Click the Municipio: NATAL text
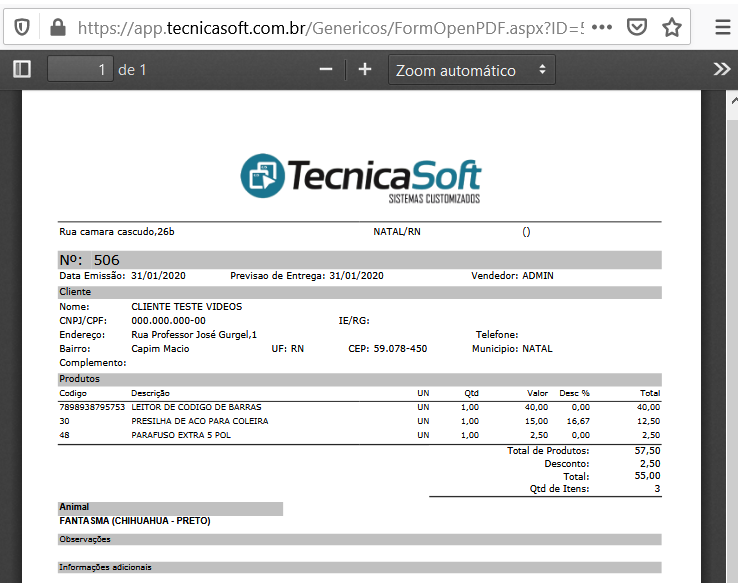 (512, 349)
